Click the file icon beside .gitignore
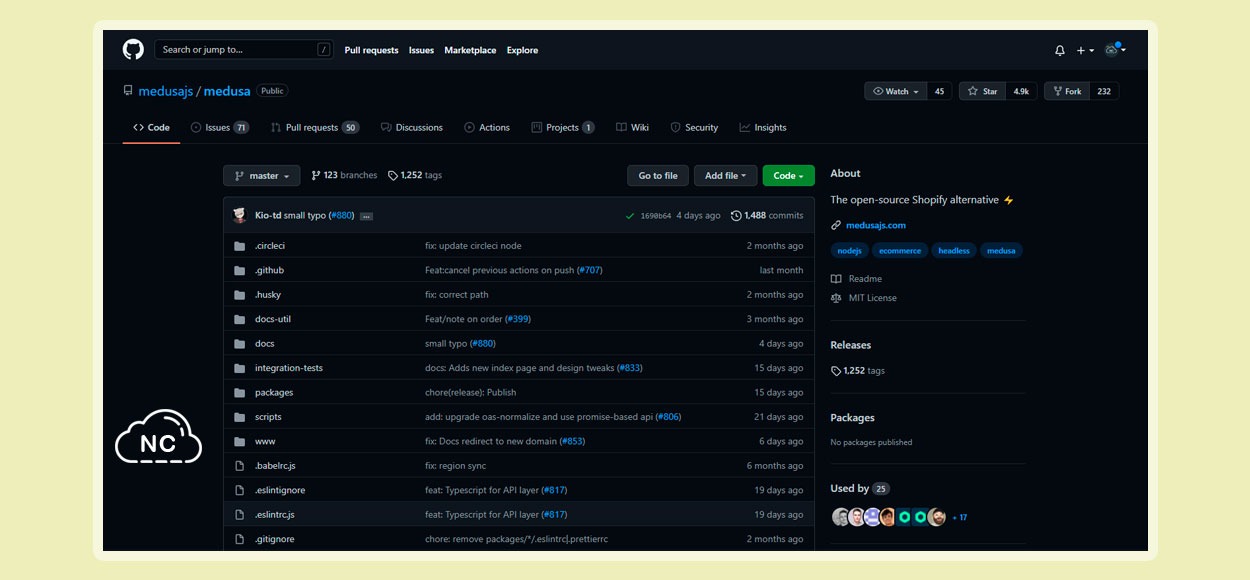The height and width of the screenshot is (580, 1250). click(239, 539)
